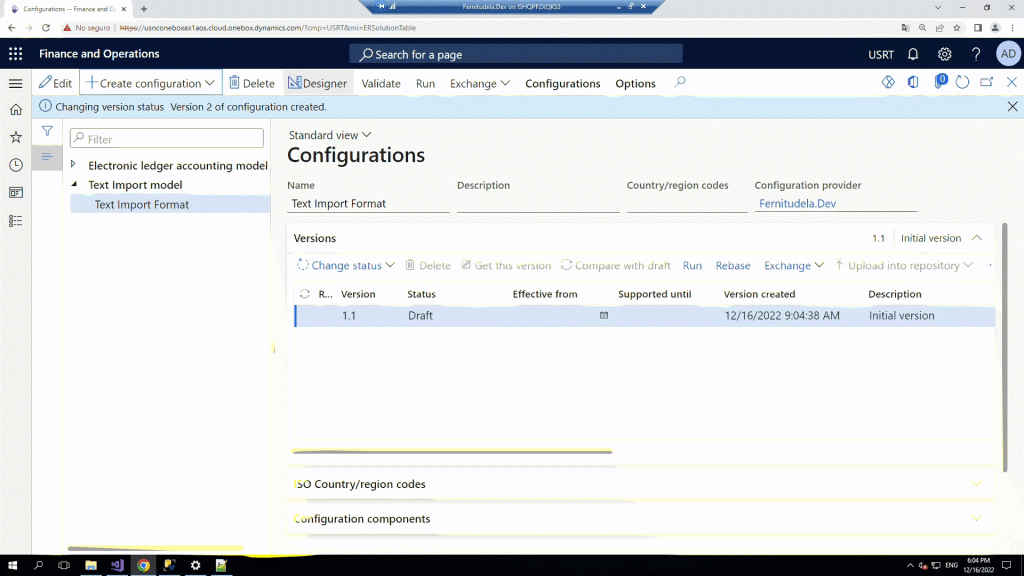Click the Rebase button in Versions
Screen dimensions: 1024x576
(x=732, y=265)
